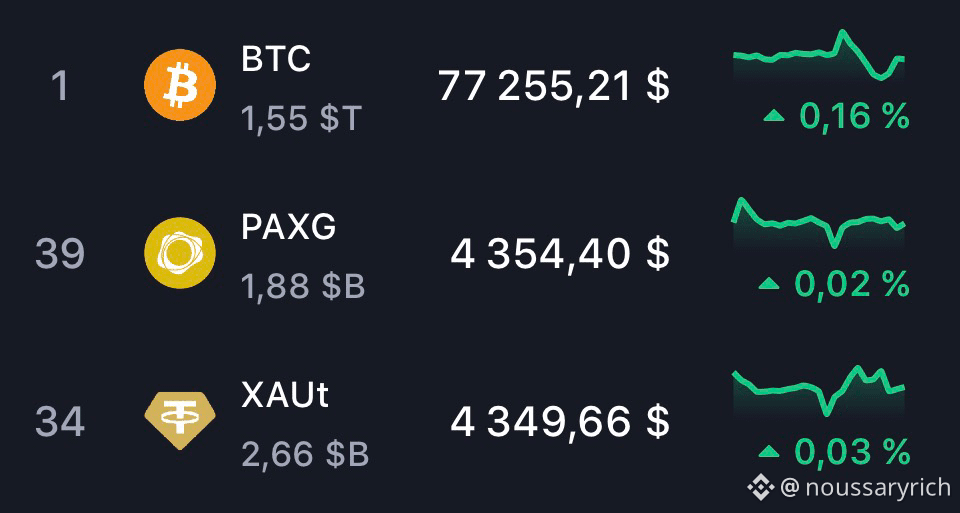960x513 pixels.
Task: Open the @noussaryrich profile handle
Action: 865,487
